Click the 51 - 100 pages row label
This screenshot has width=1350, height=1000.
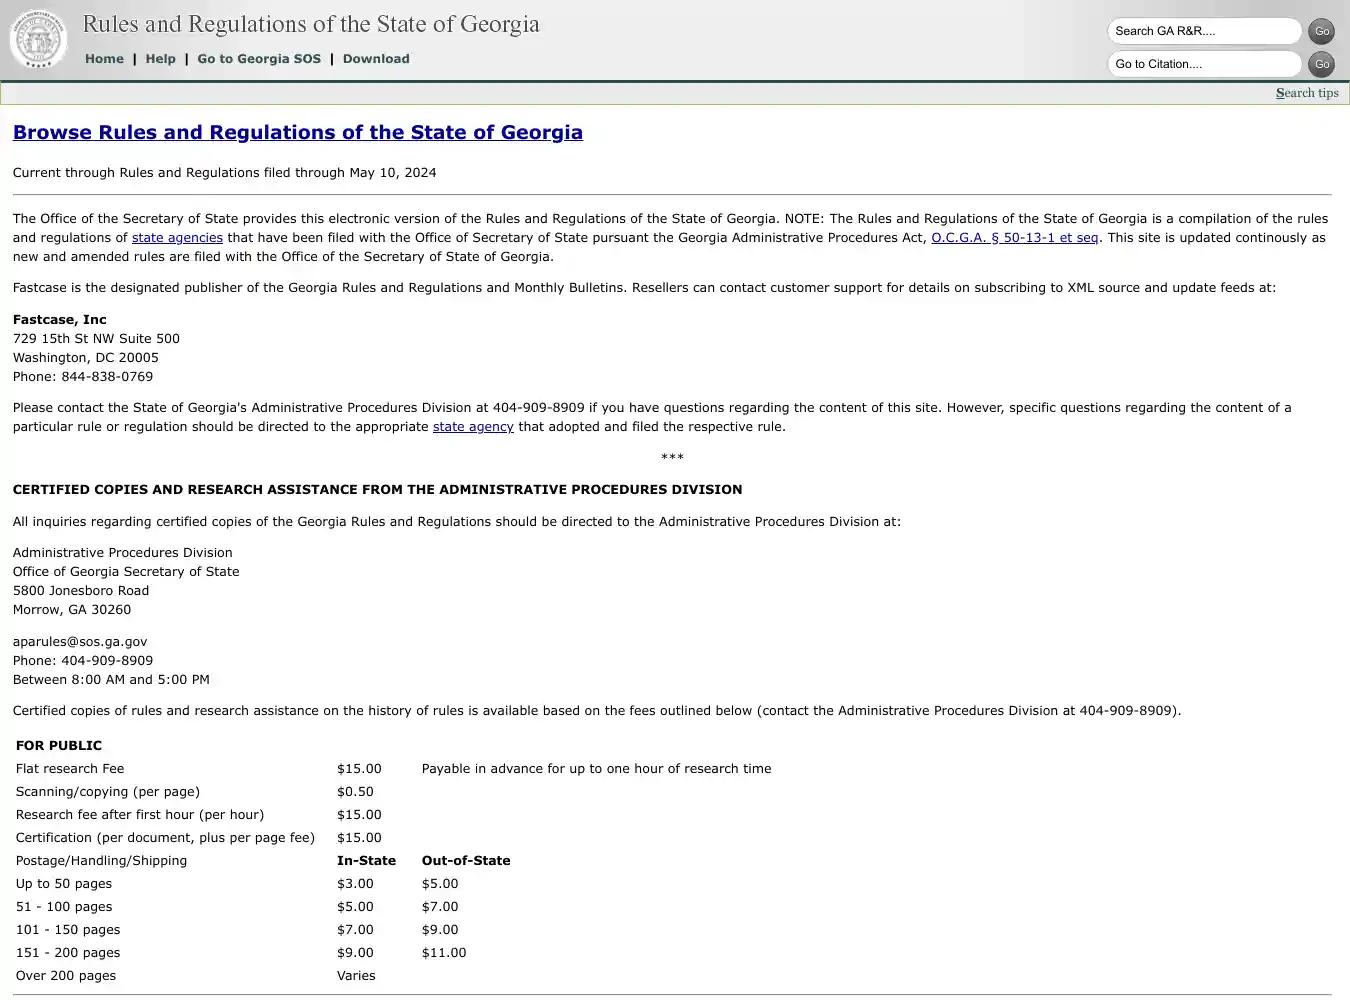coord(64,907)
